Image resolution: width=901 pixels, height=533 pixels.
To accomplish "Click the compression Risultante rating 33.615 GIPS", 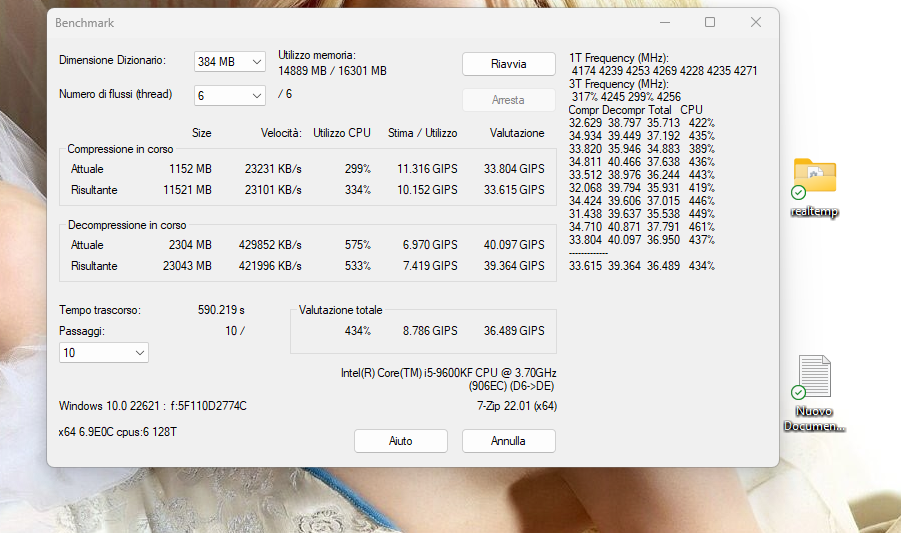I will tap(514, 190).
